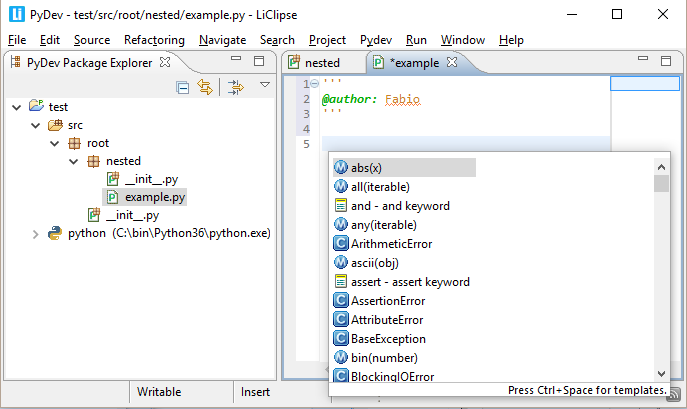Click the Writable status bar field

[159, 392]
